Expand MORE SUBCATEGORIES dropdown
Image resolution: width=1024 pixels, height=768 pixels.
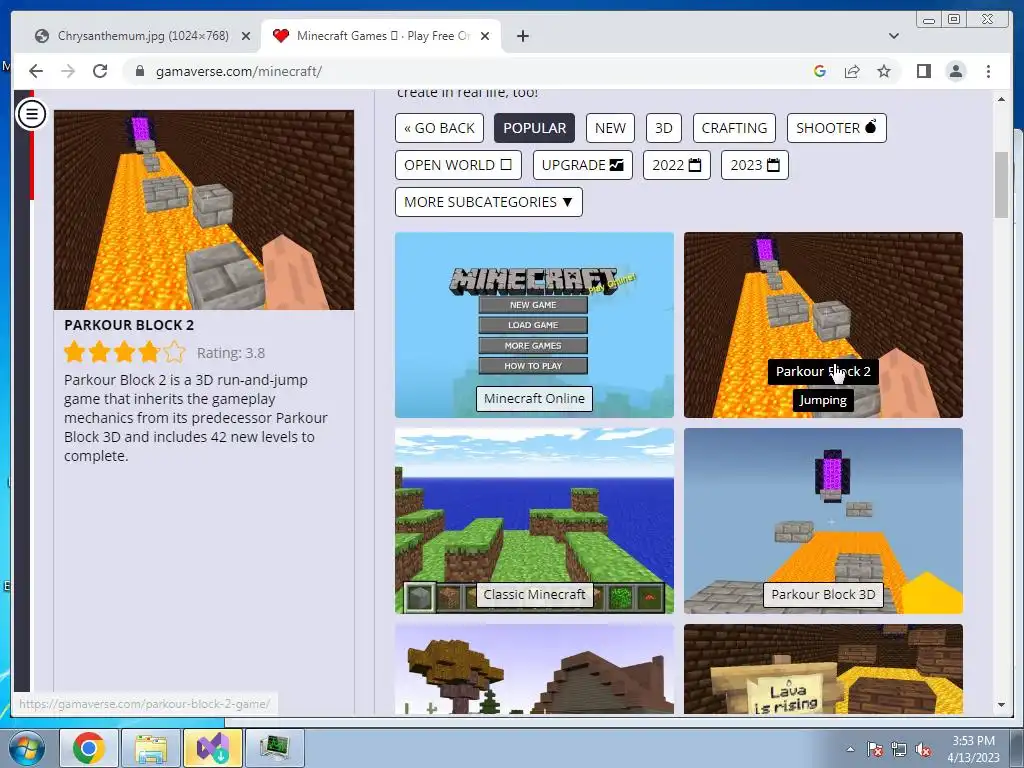[488, 202]
